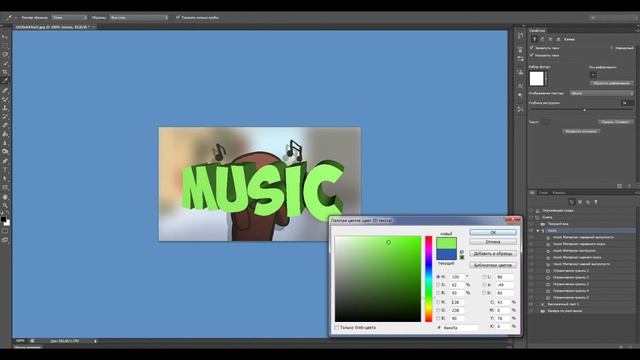
Task: Select the Rectangular Marquee tool
Action: click(x=5, y=45)
